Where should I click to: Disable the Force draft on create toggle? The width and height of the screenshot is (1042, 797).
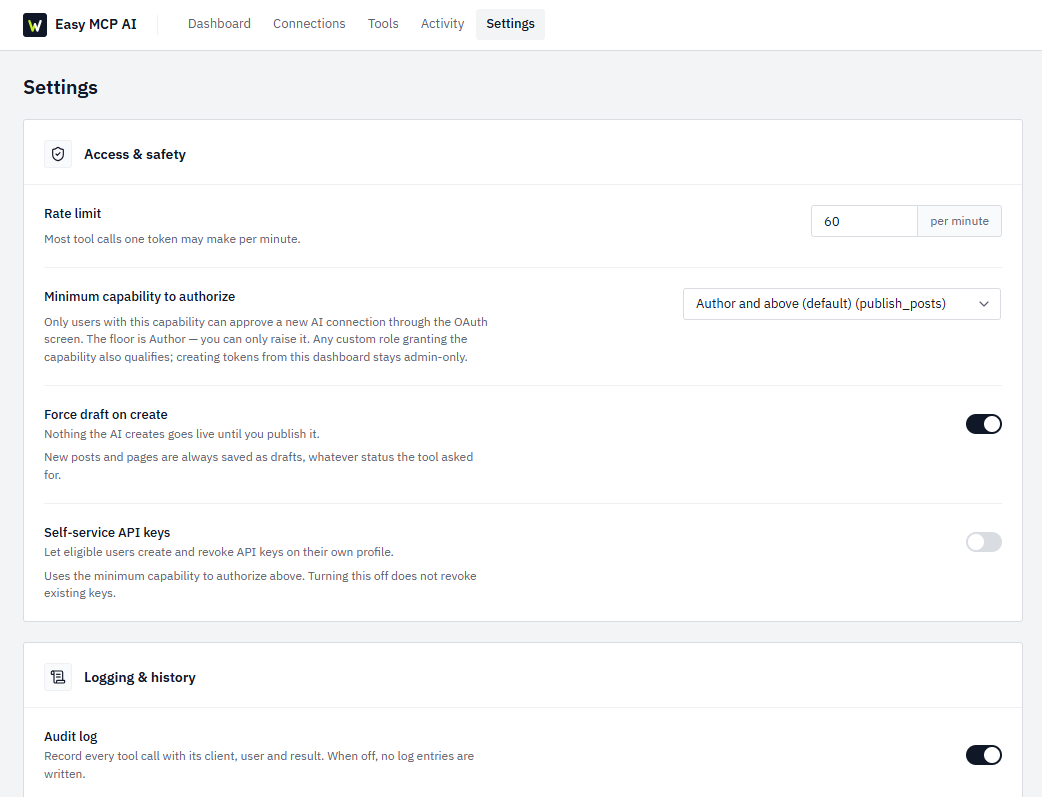(x=984, y=424)
